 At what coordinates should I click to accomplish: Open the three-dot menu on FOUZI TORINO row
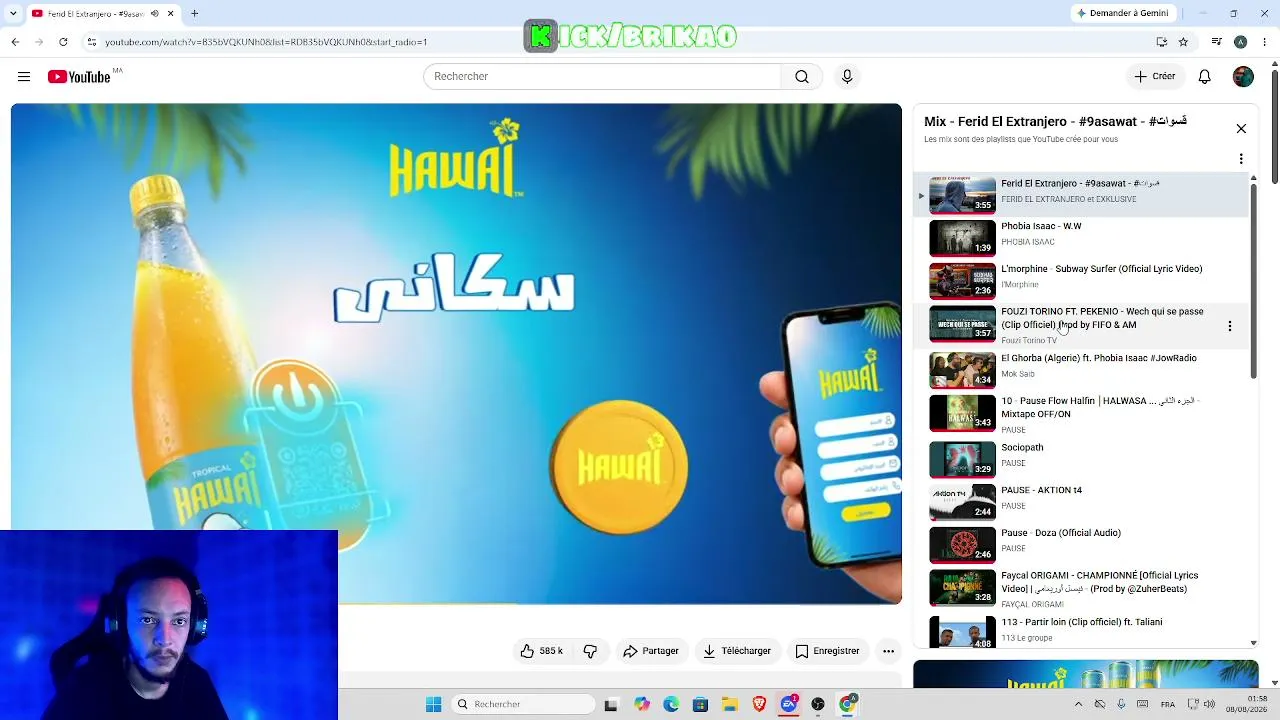1230,326
